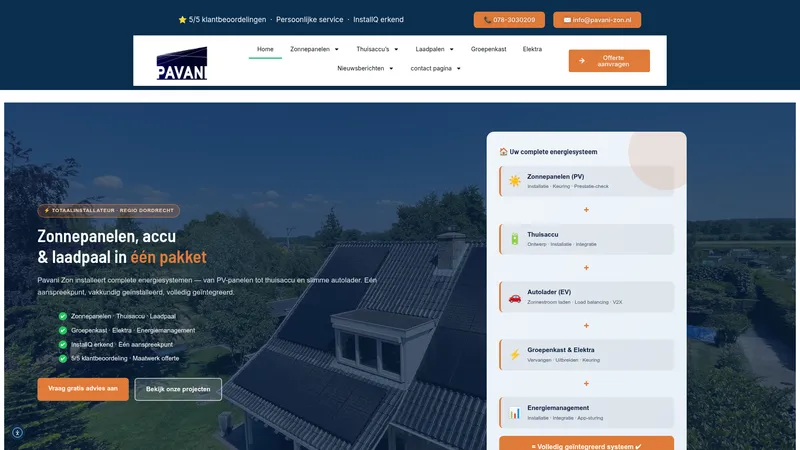800x450 pixels.
Task: Click the star icon before 5/5 klantbeoordelingen
Action: click(x=182, y=19)
